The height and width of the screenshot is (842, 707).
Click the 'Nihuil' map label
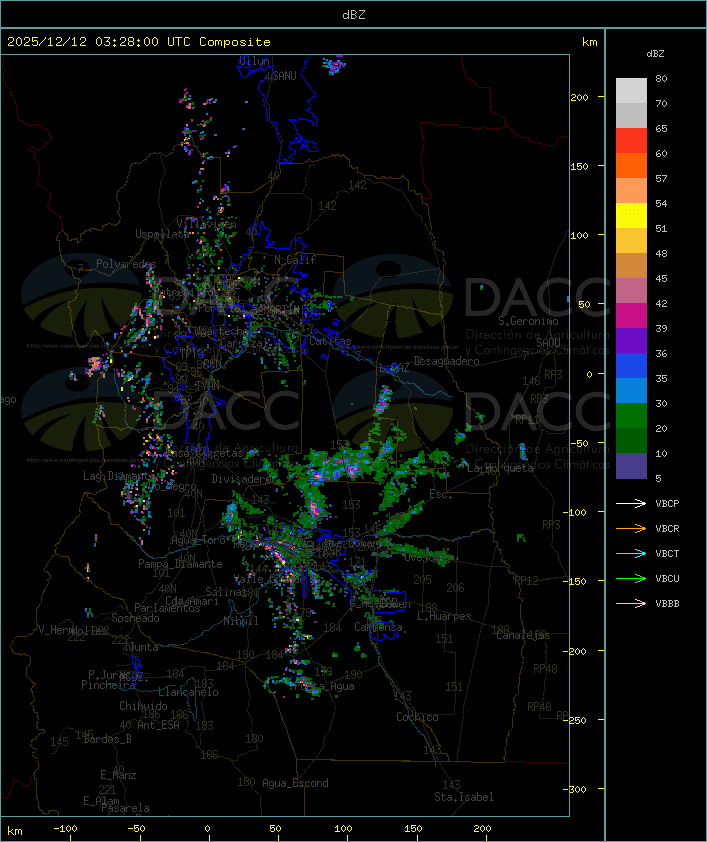[x=241, y=621]
